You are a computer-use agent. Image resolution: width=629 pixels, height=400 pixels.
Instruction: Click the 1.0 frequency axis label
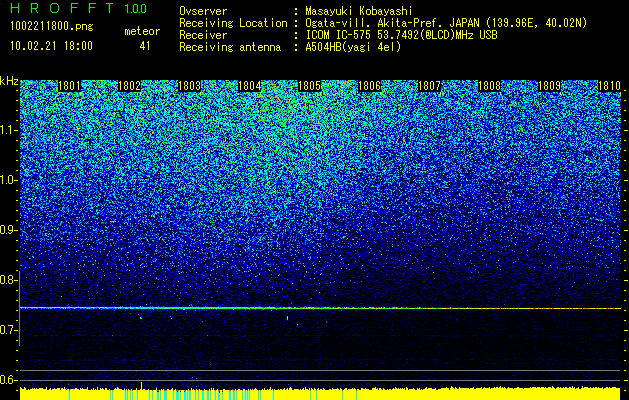9,180
